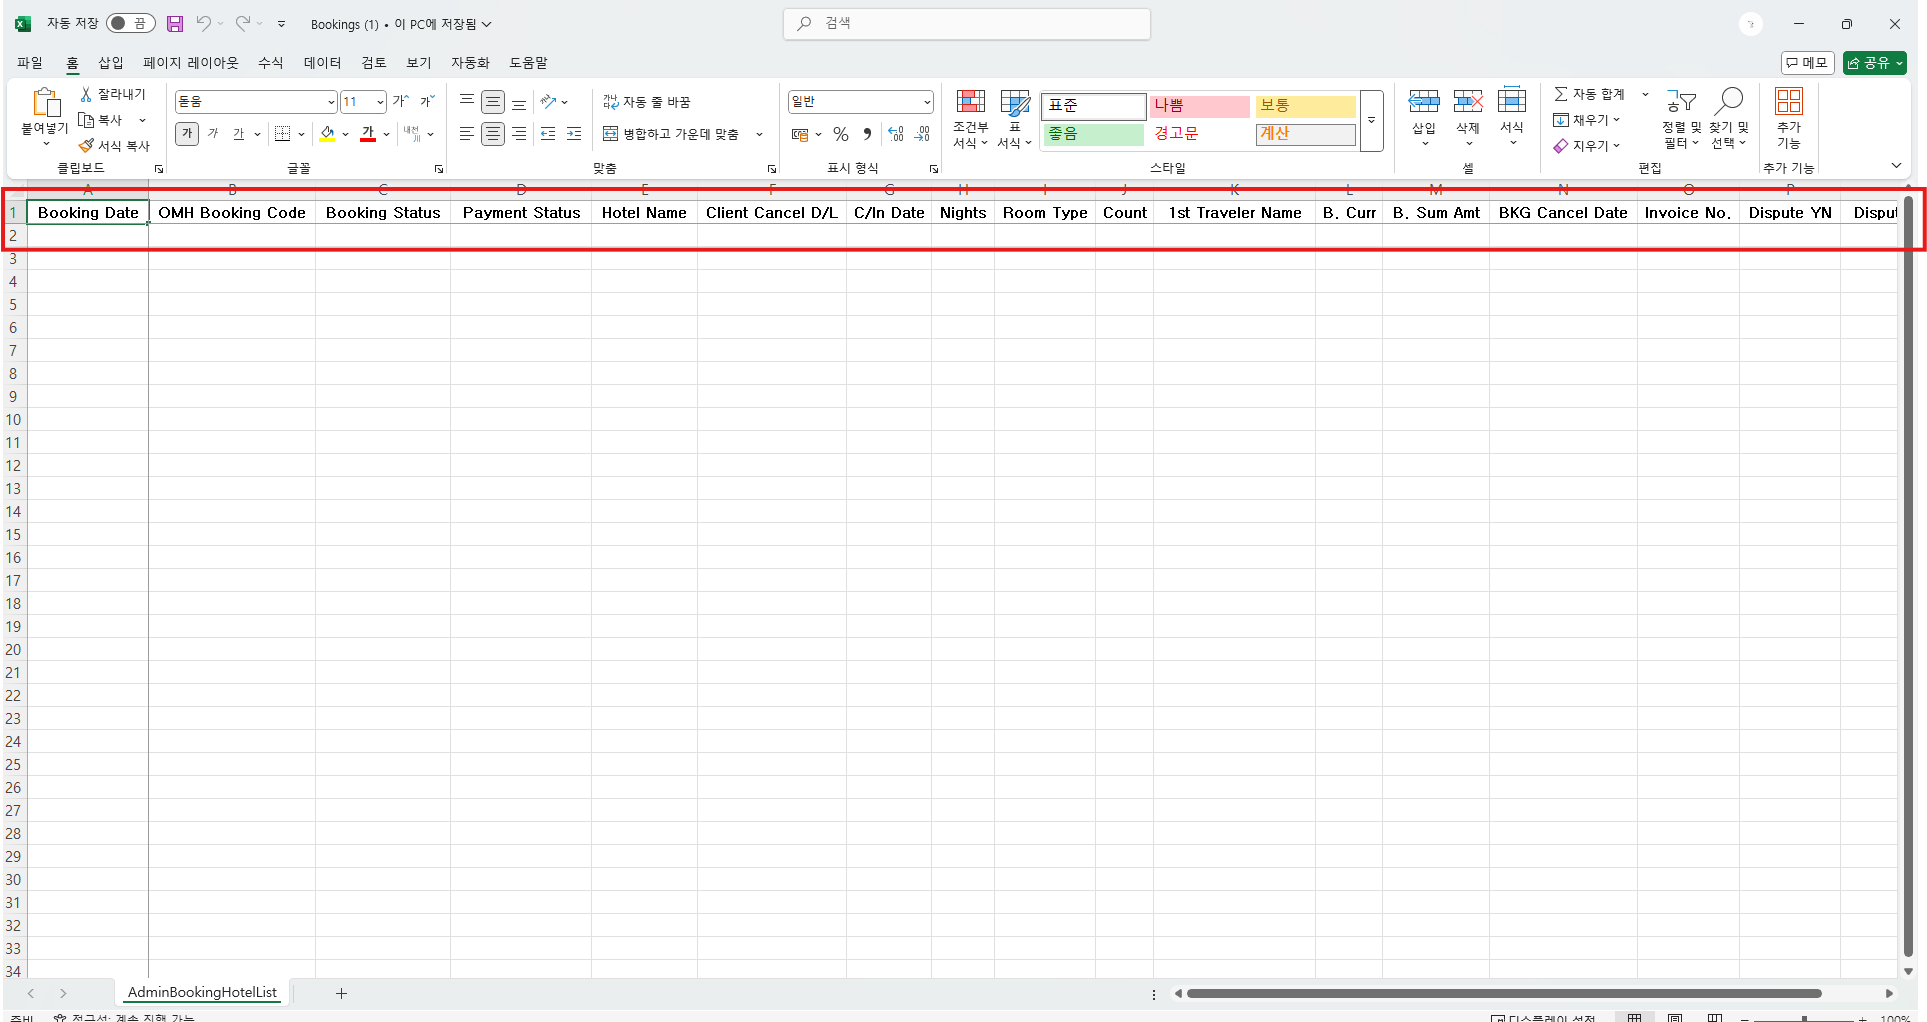Click the 자동 합계 button
The width and height of the screenshot is (1927, 1022).
click(1589, 94)
